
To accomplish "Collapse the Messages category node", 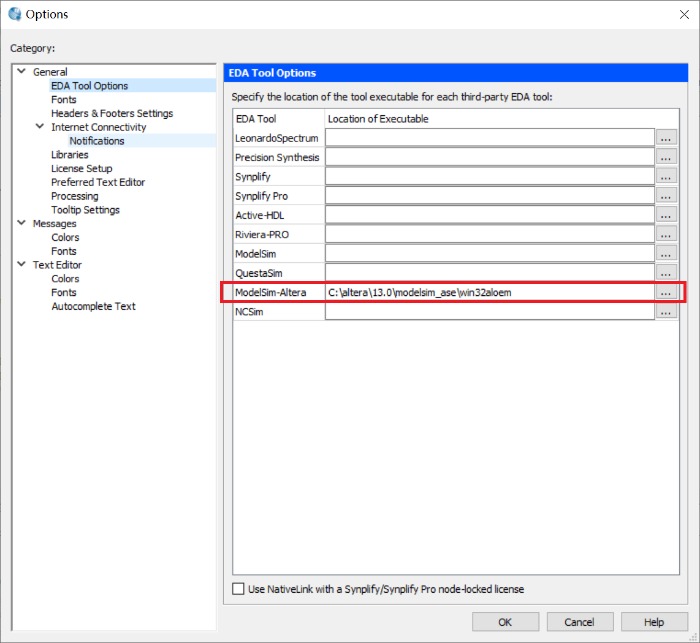I will pyautogui.click(x=21, y=223).
